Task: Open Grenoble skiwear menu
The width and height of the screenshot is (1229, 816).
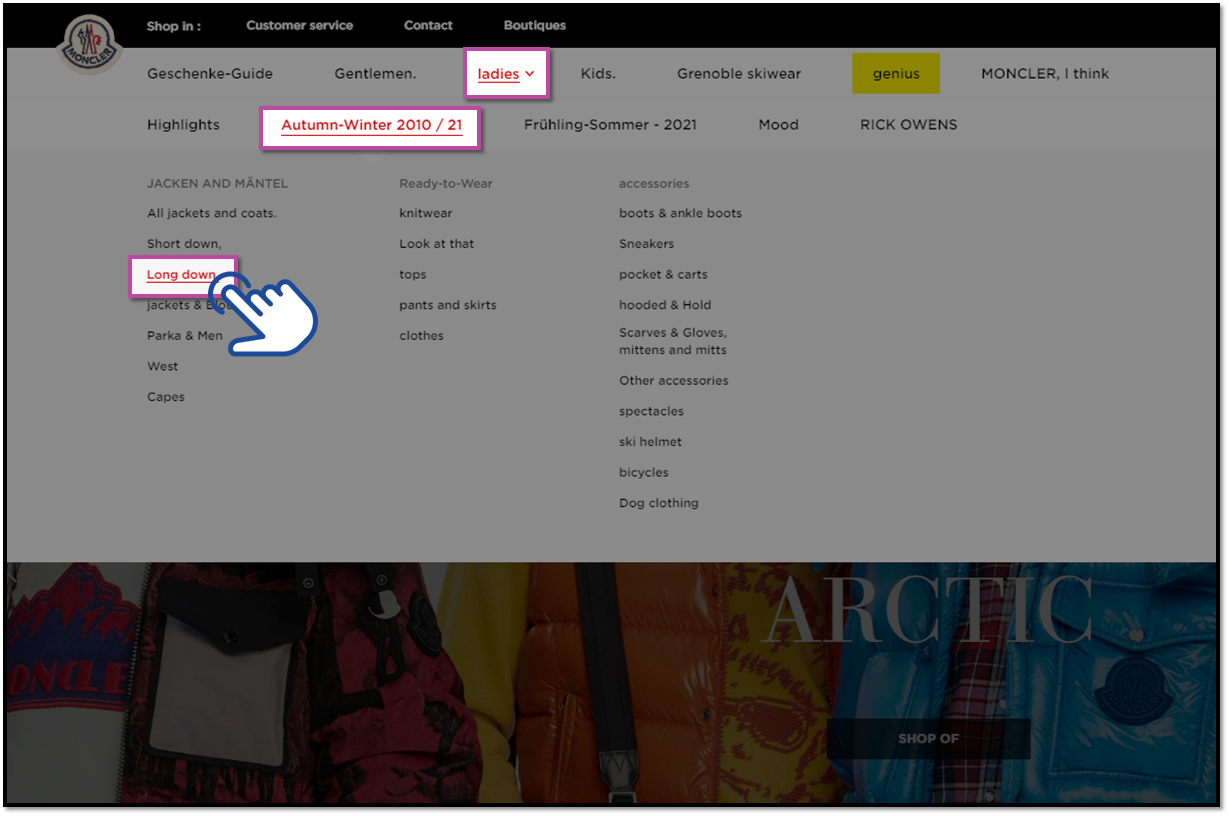Action: click(x=739, y=74)
